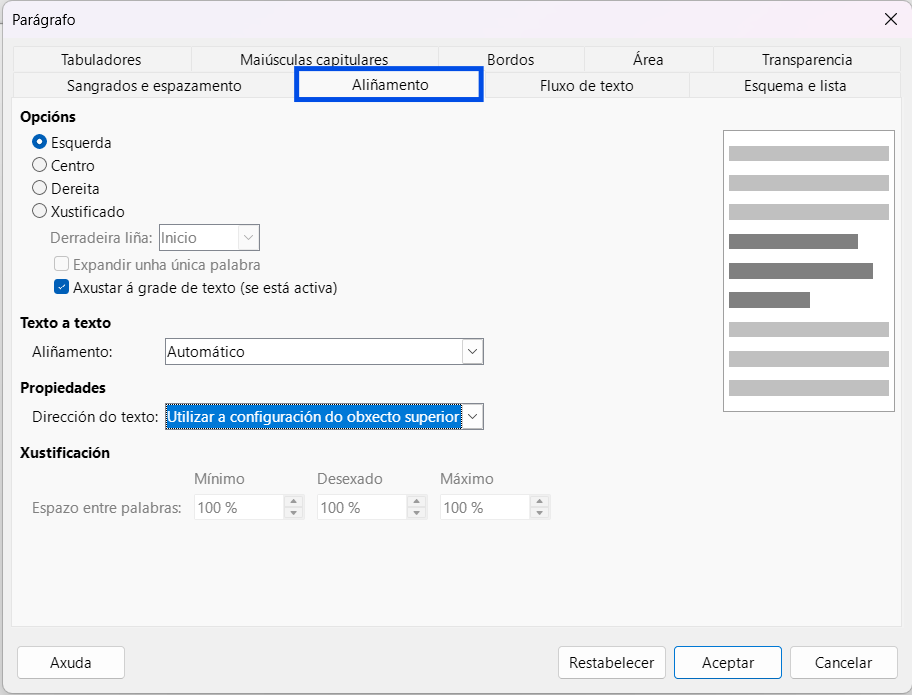
Task: Go to the Bordos tab
Action: click(x=511, y=59)
